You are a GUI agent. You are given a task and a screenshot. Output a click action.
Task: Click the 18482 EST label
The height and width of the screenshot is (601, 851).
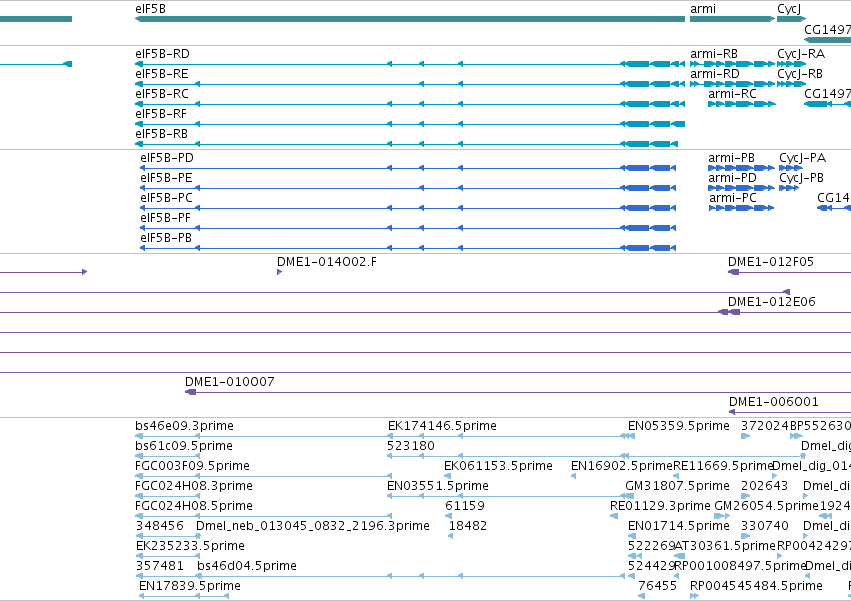point(468,526)
